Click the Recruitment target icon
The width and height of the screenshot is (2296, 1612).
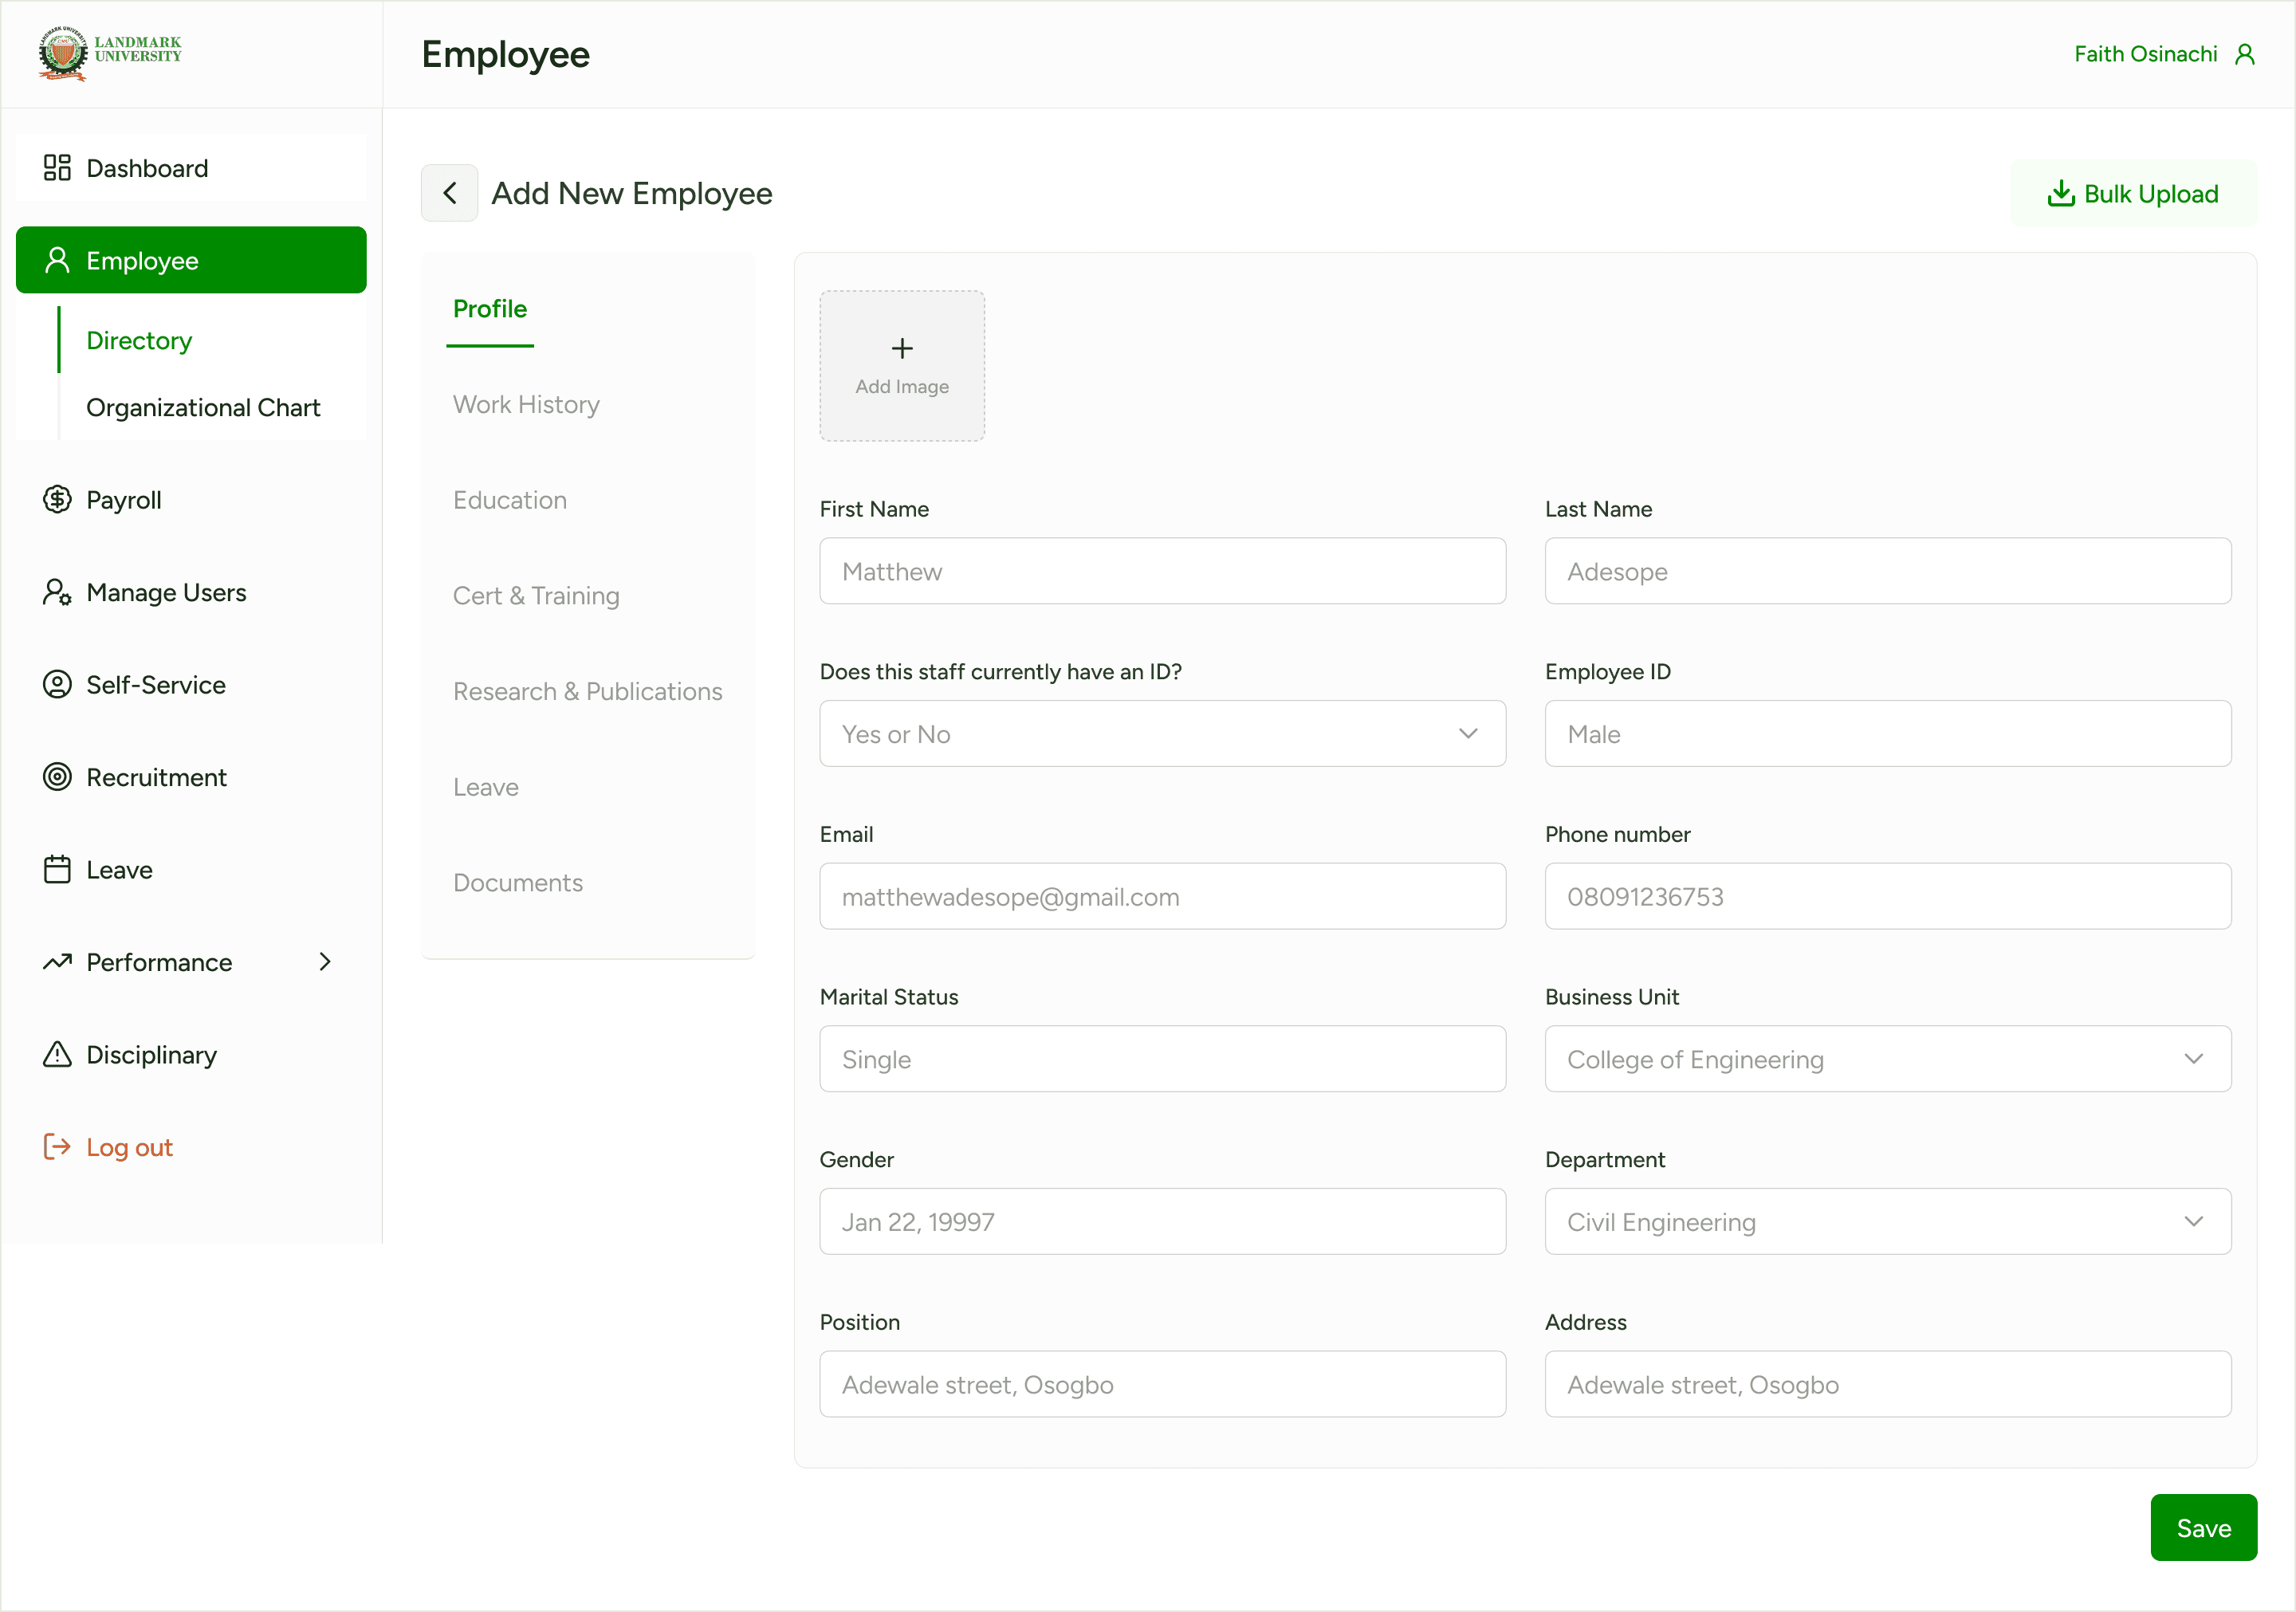point(57,777)
